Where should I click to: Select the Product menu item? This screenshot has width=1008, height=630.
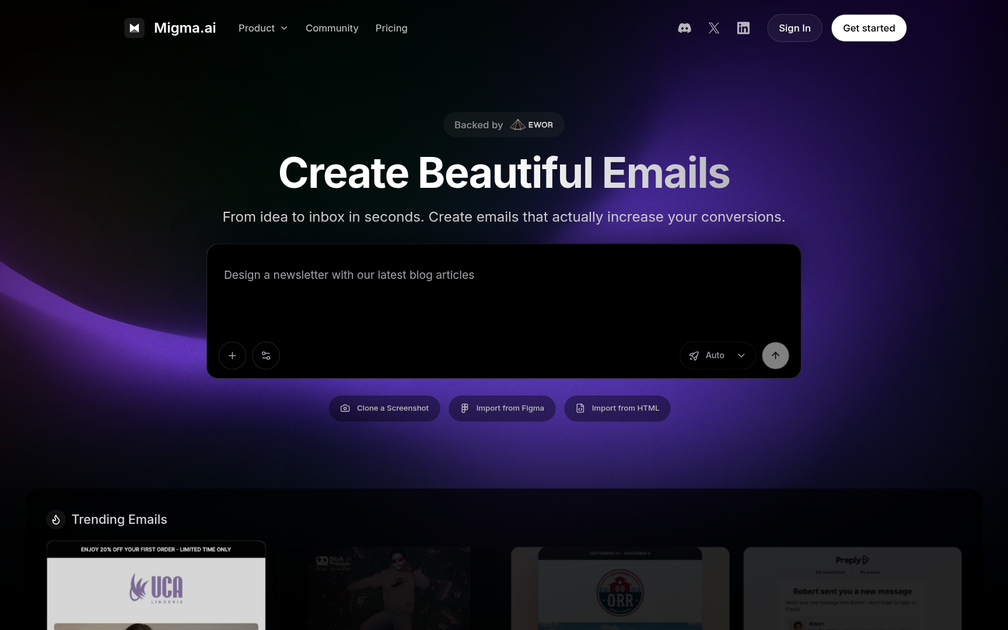tap(256, 28)
